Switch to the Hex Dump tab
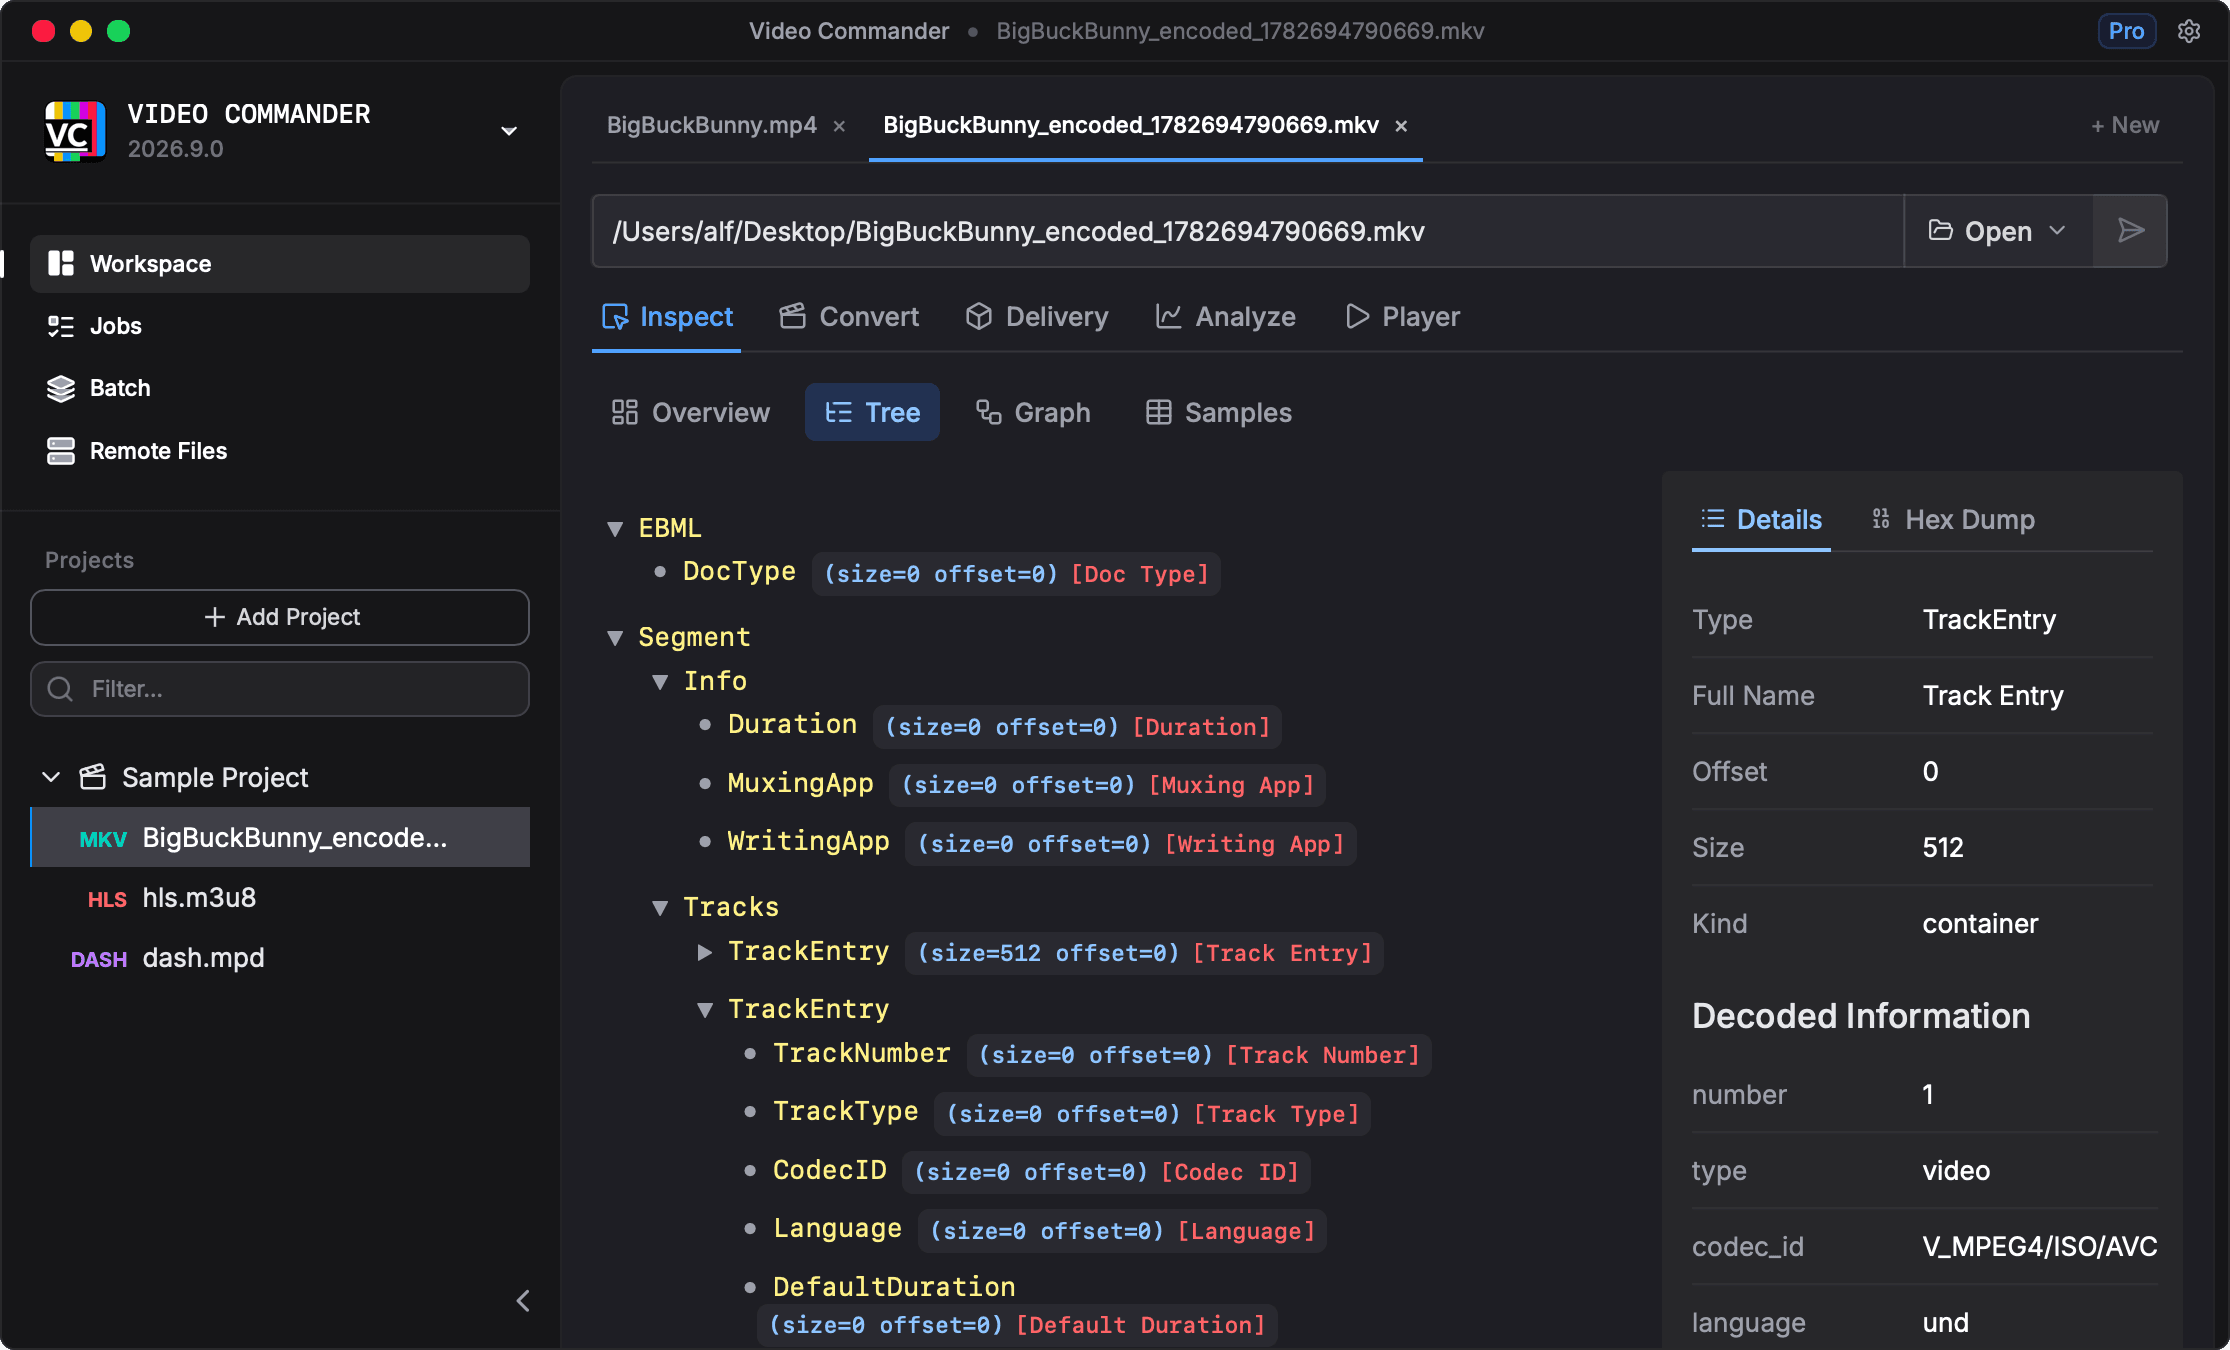Viewport: 2230px width, 1350px height. (1952, 520)
